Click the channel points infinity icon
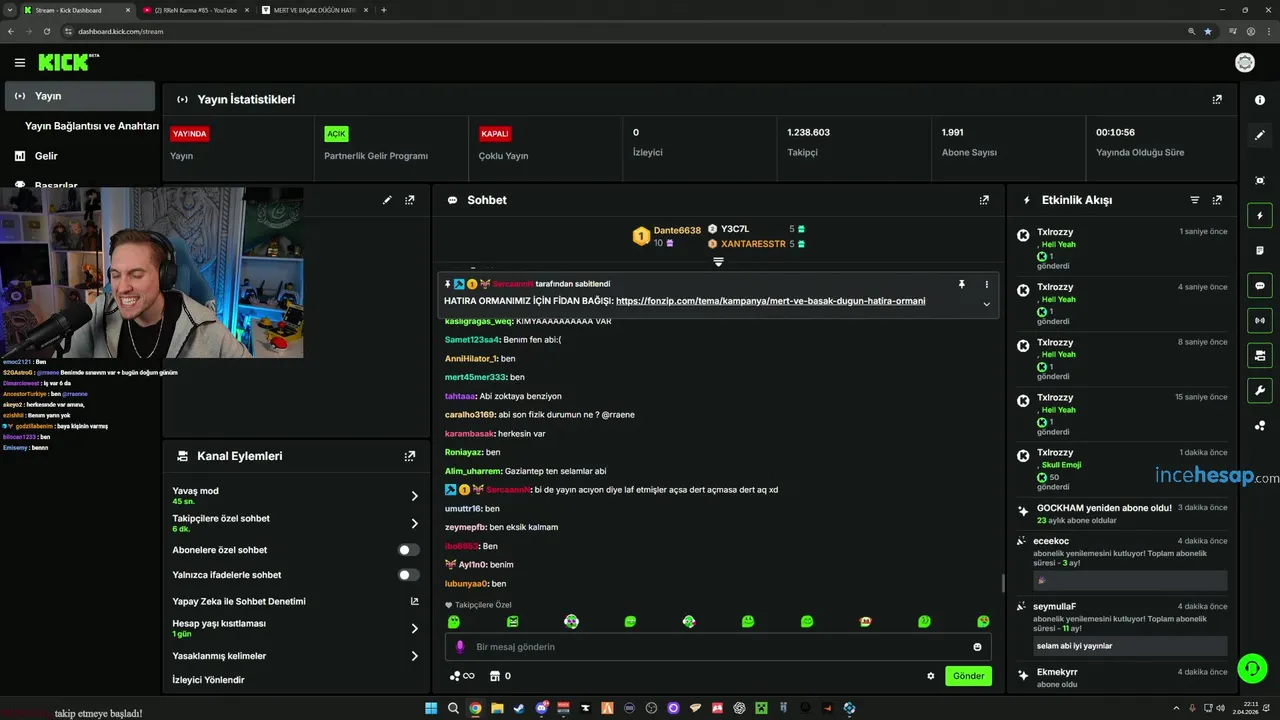1280x720 pixels. pyautogui.click(x=461, y=676)
